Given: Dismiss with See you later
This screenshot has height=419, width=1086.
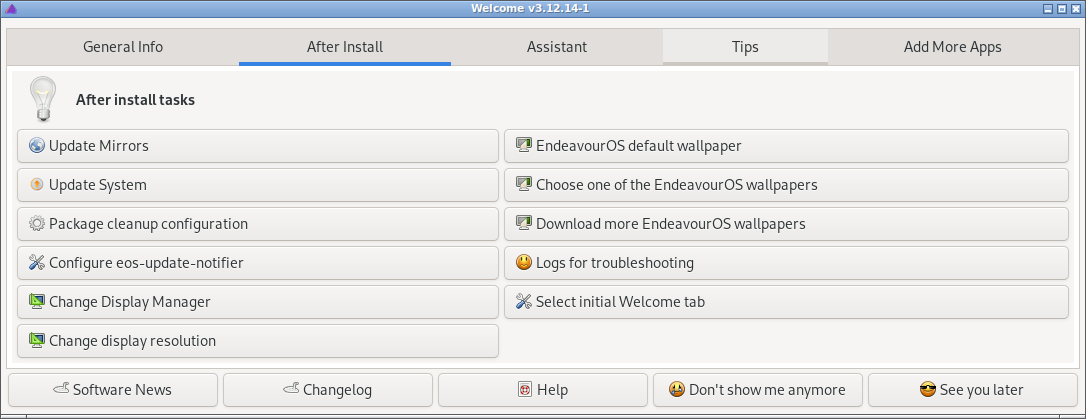Looking at the screenshot, I should click(973, 390).
